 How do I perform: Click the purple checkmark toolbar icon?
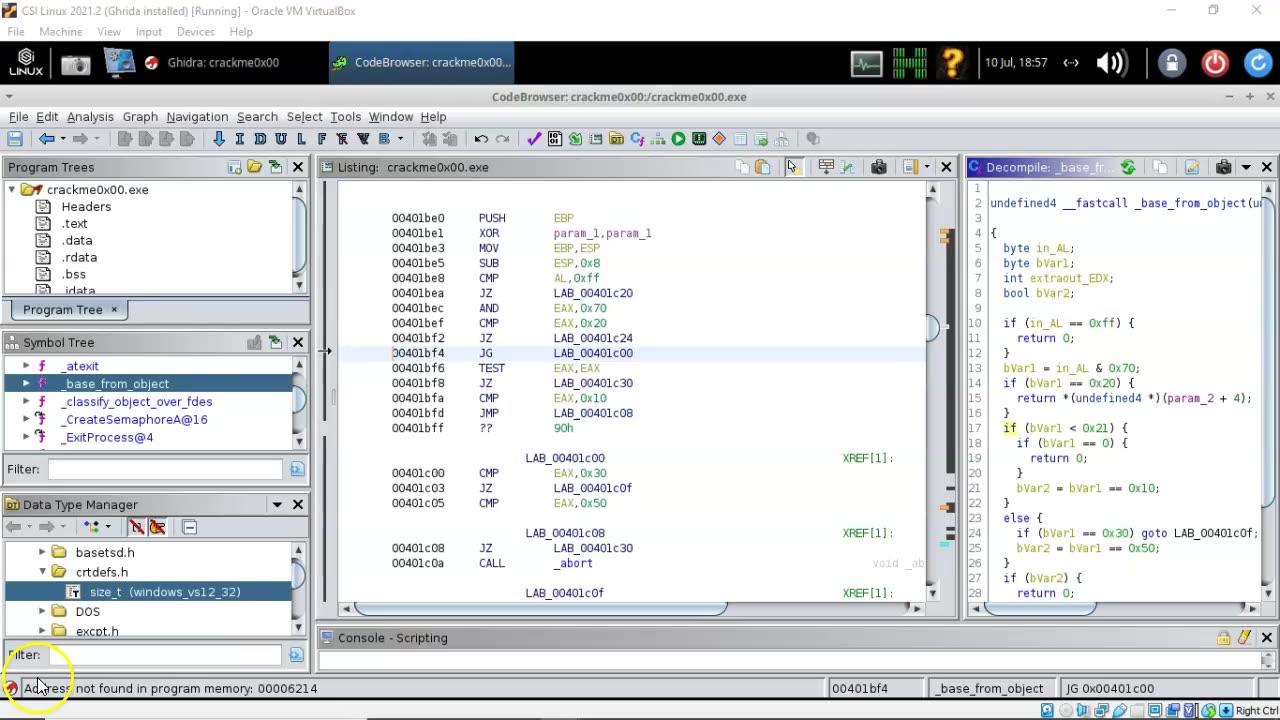[534, 139]
